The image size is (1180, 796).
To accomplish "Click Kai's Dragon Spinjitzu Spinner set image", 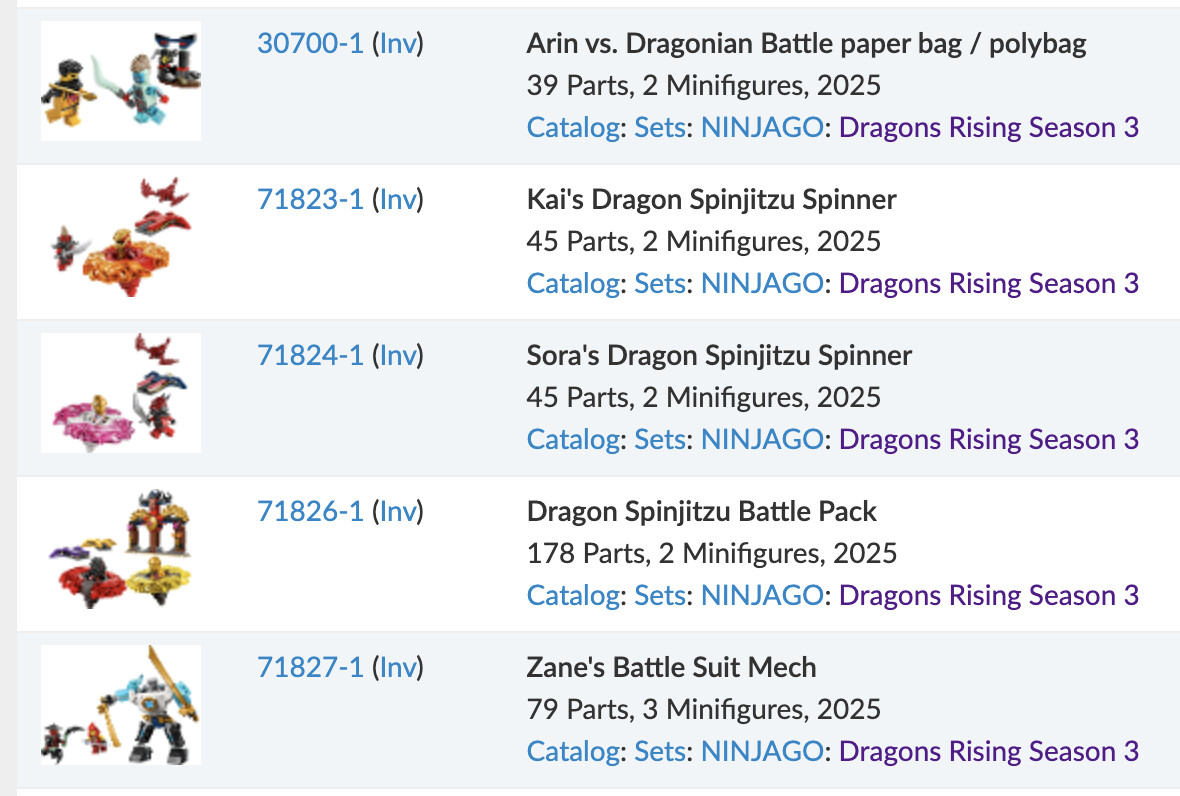I will tap(121, 237).
